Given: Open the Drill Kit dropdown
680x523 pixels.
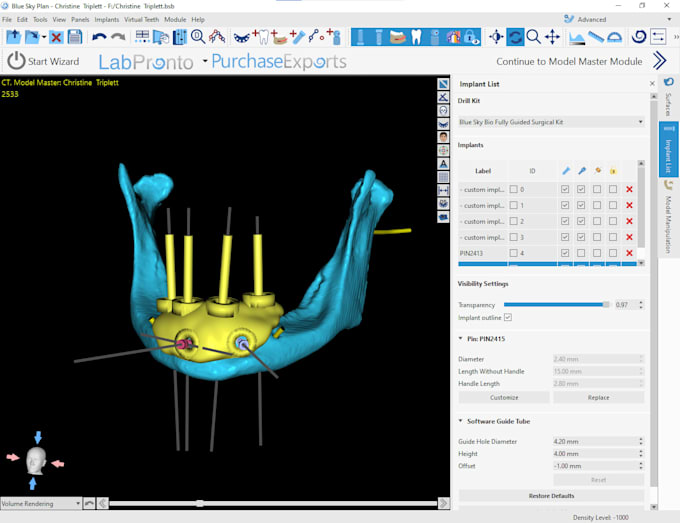Looking at the screenshot, I should (x=551, y=122).
